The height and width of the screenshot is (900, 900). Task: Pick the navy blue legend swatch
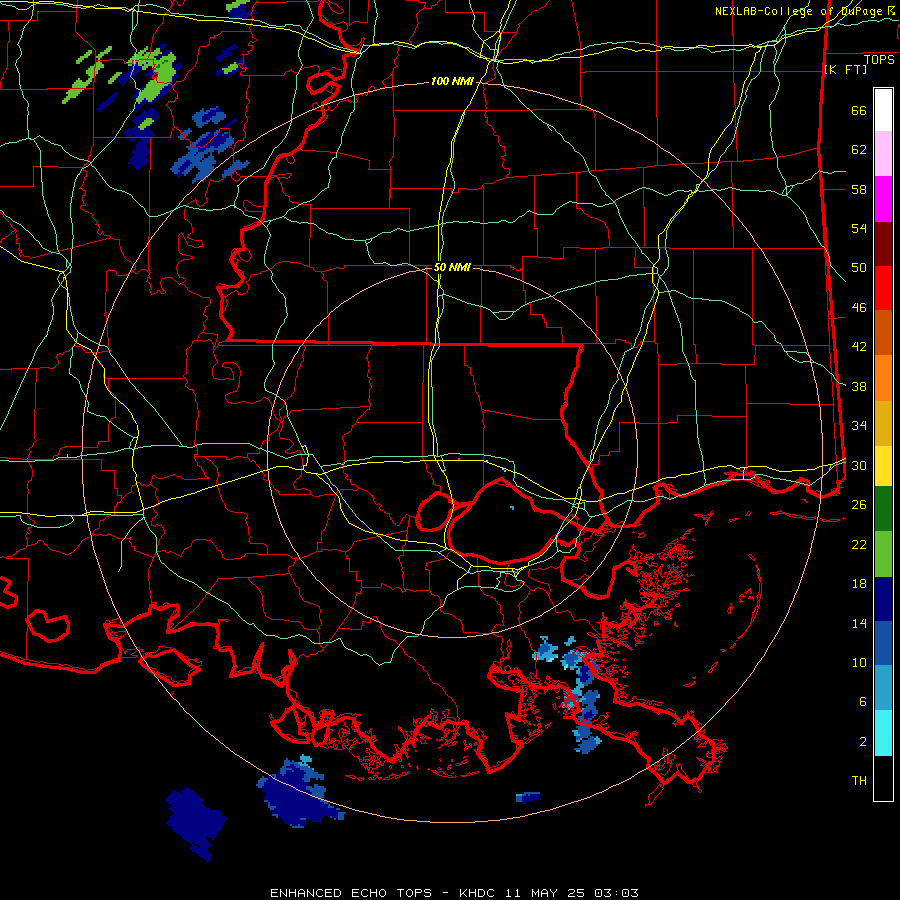pos(883,599)
